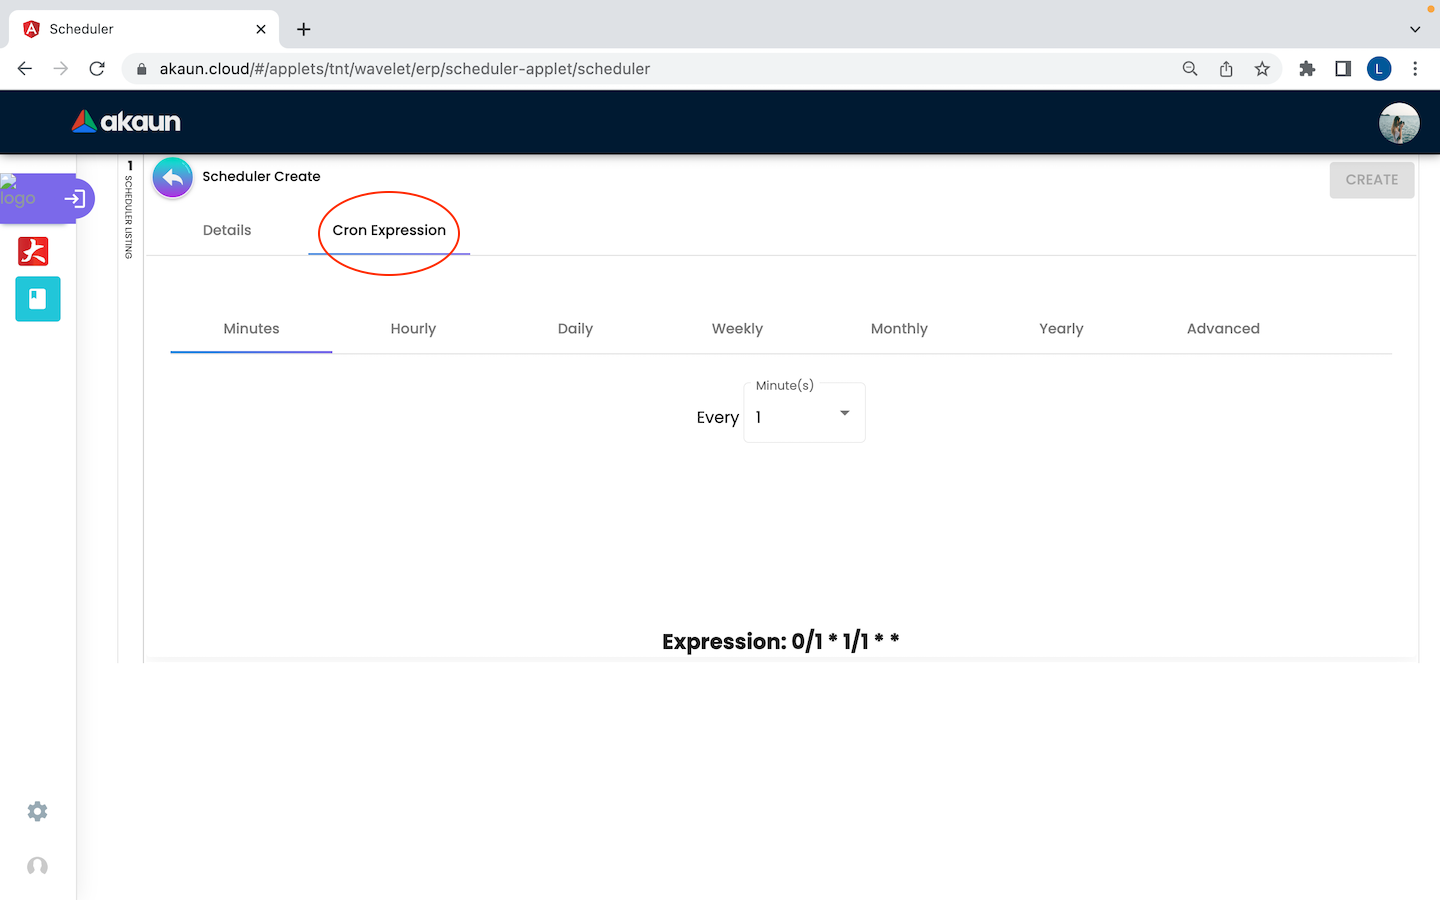Switch to the Advanced tab

(1223, 329)
